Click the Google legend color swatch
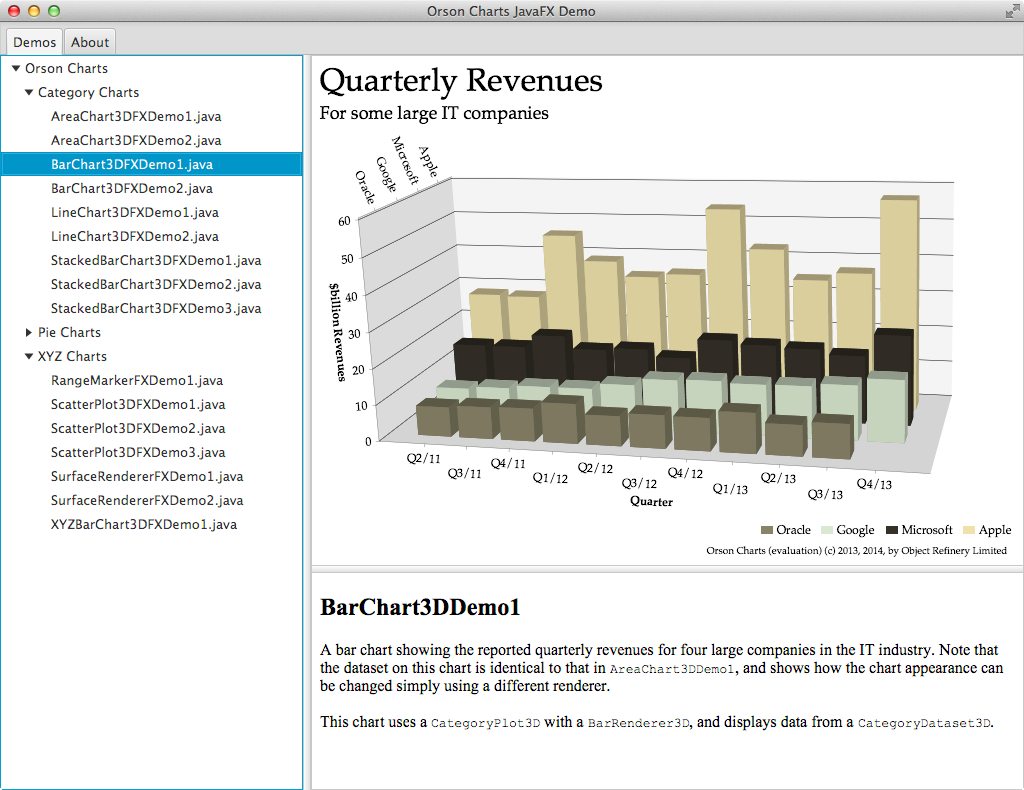 click(x=826, y=530)
